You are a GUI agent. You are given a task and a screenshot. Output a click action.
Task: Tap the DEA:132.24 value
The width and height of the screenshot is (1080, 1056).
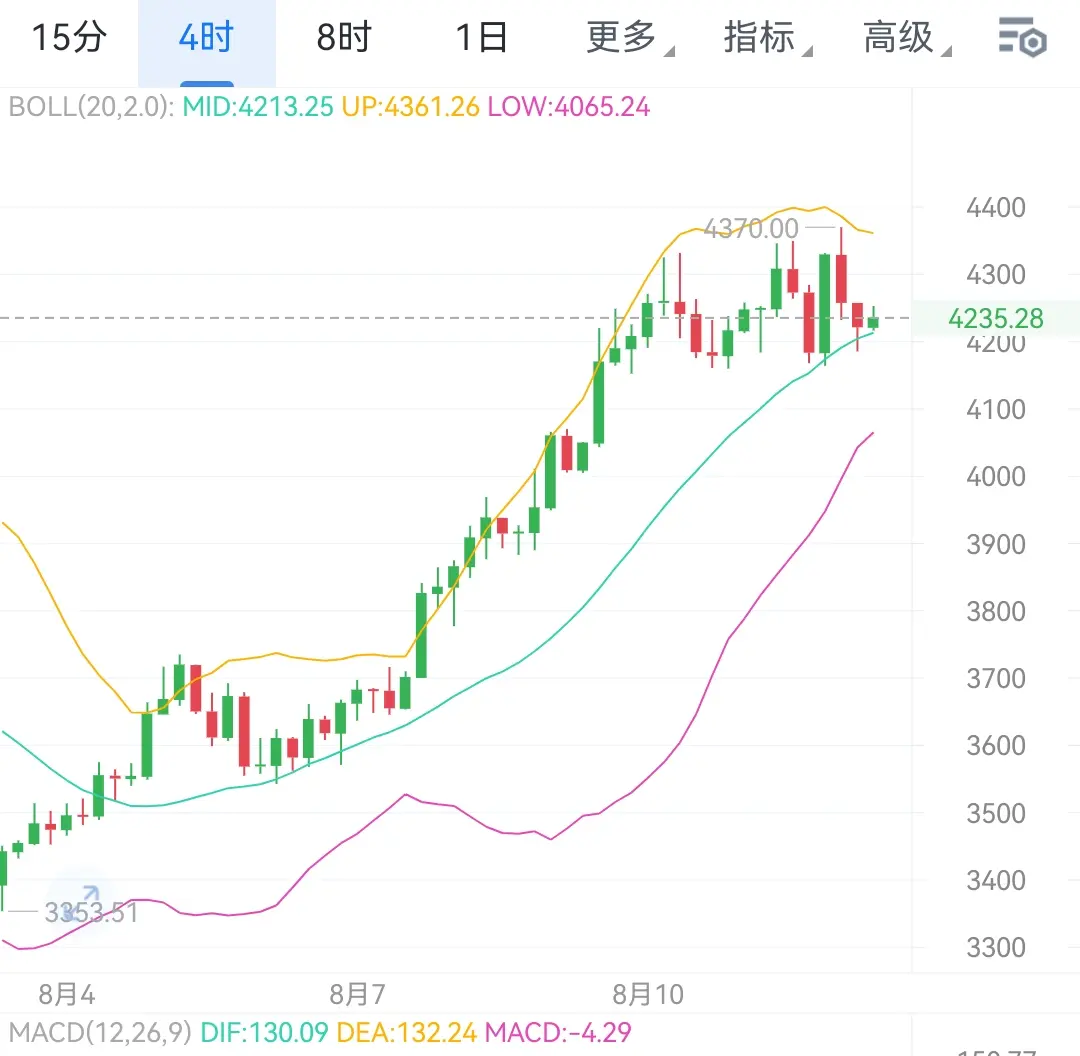coord(406,1033)
